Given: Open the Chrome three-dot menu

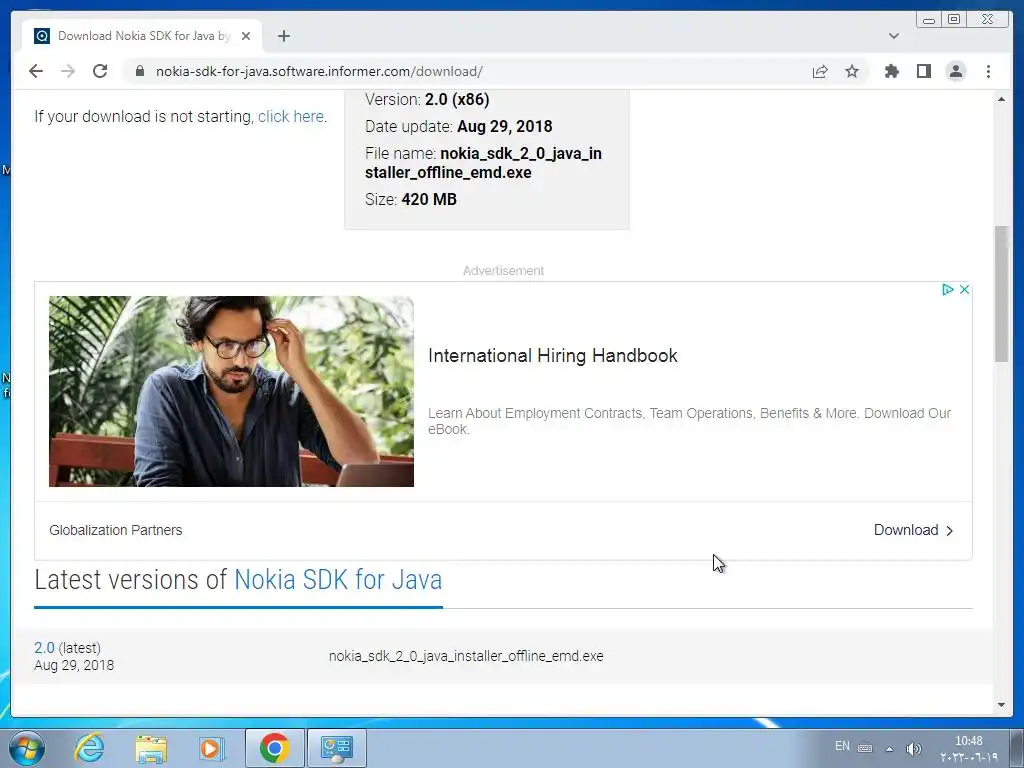Looking at the screenshot, I should [988, 71].
